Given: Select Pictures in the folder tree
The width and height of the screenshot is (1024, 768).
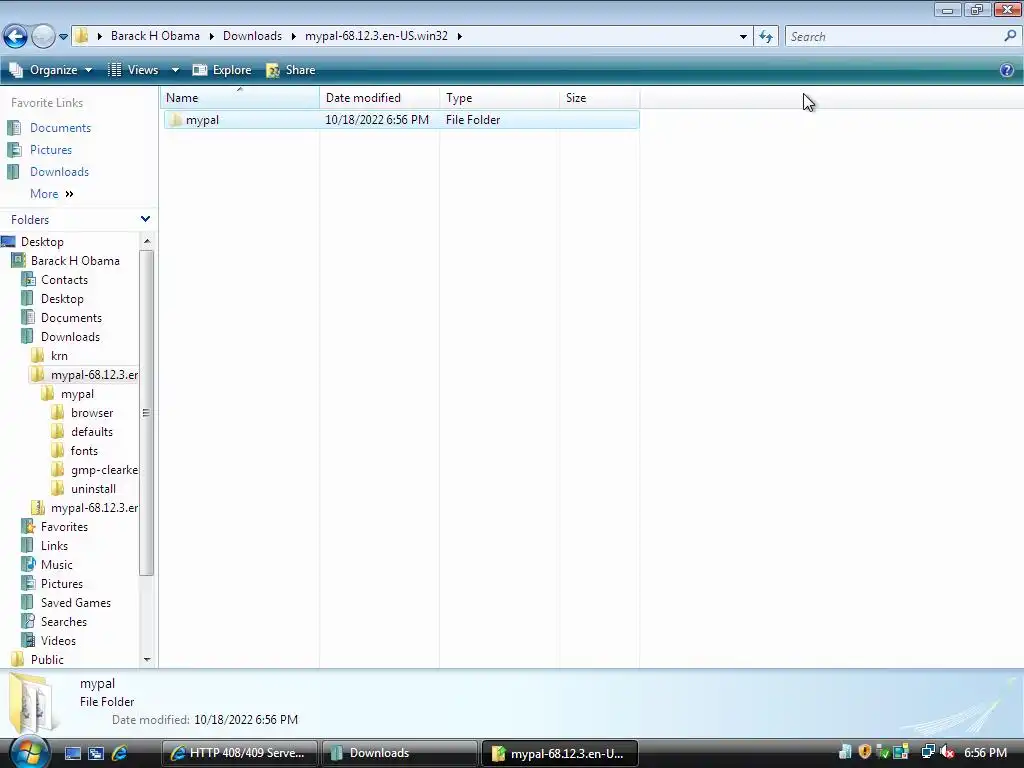Looking at the screenshot, I should click(61, 584).
